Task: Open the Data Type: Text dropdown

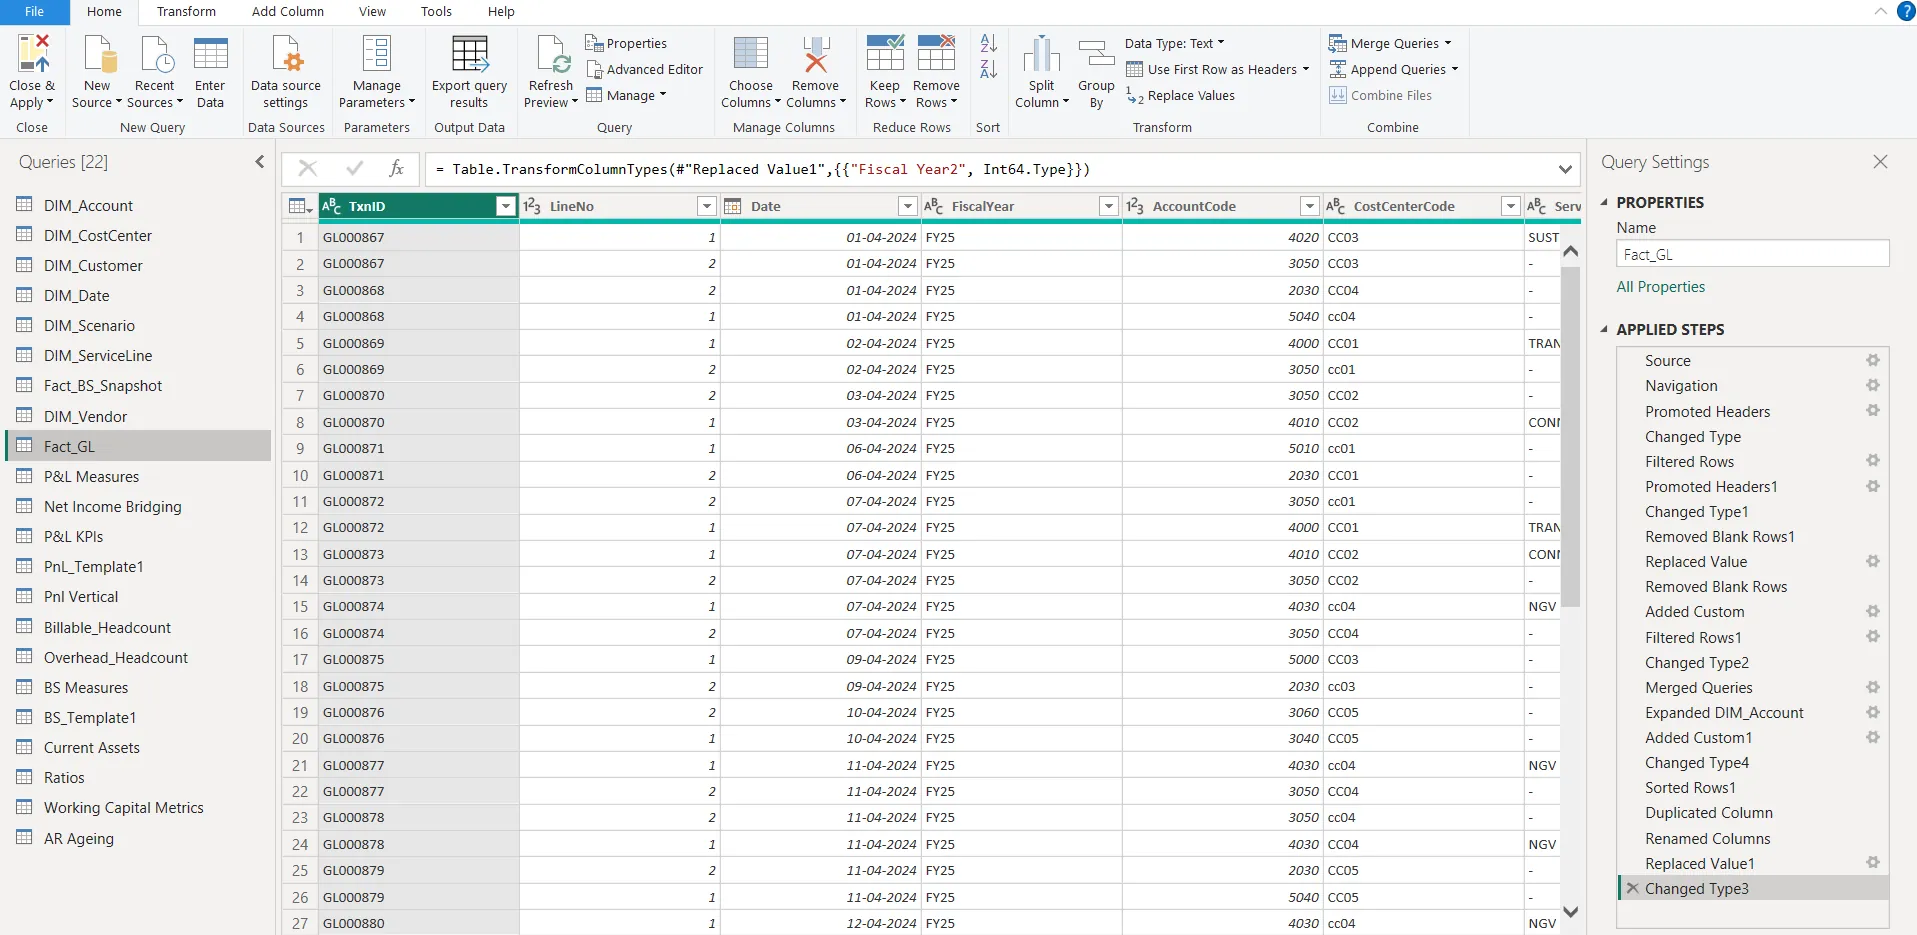Action: tap(1174, 43)
